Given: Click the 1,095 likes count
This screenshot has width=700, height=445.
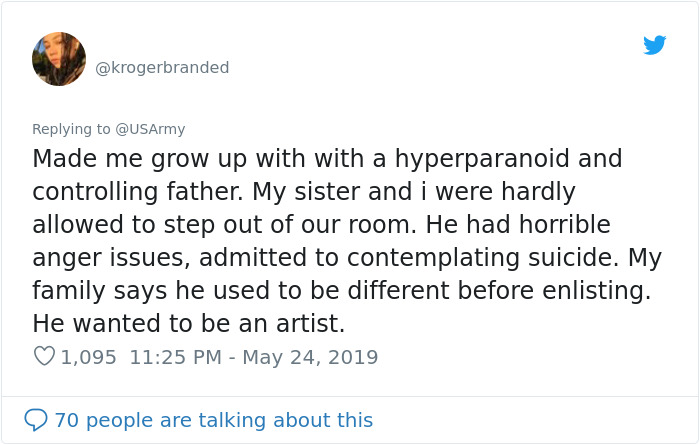Looking at the screenshot, I should coord(89,356).
